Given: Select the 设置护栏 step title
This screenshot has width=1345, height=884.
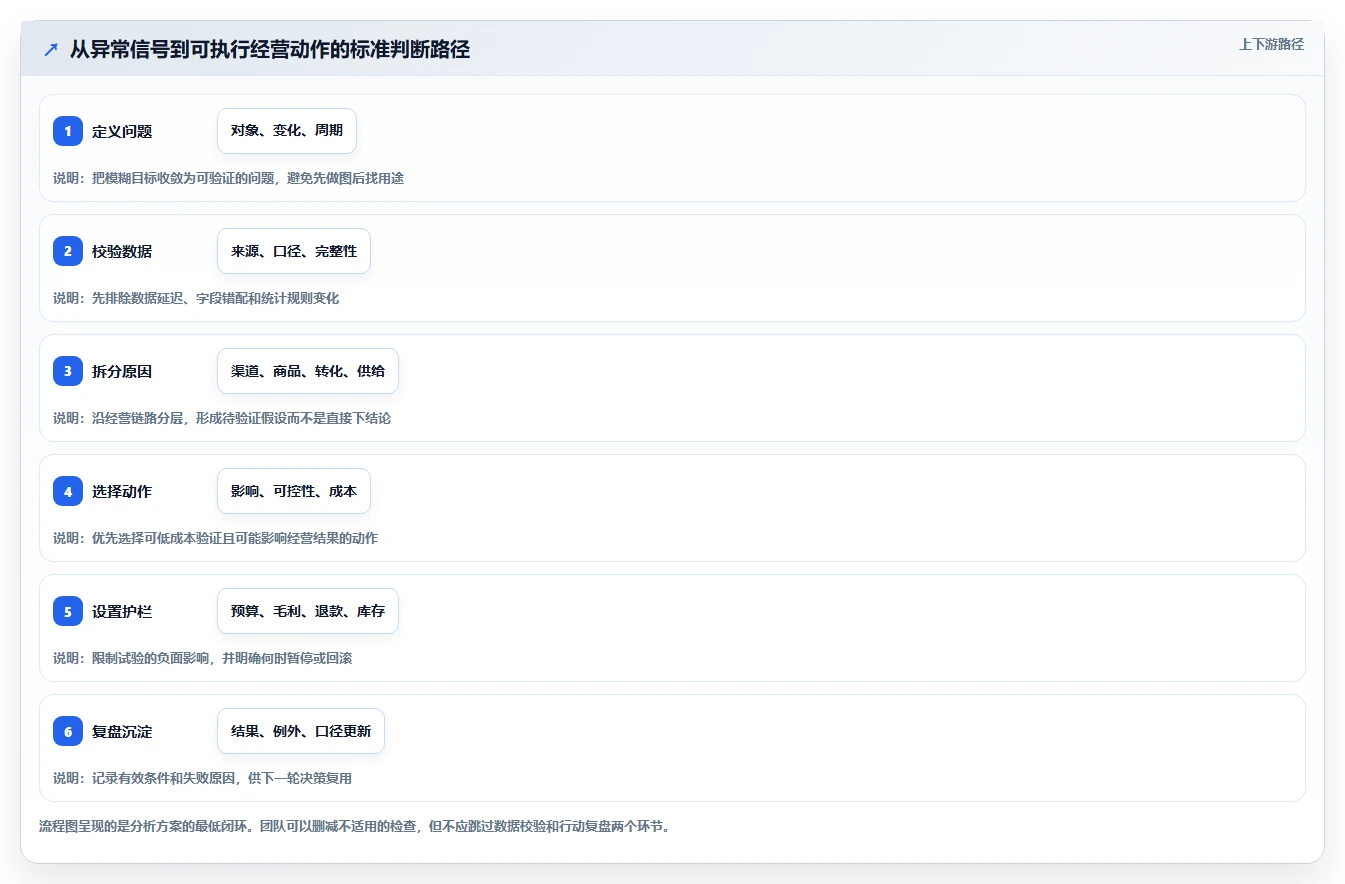Looking at the screenshot, I should click(x=122, y=611).
